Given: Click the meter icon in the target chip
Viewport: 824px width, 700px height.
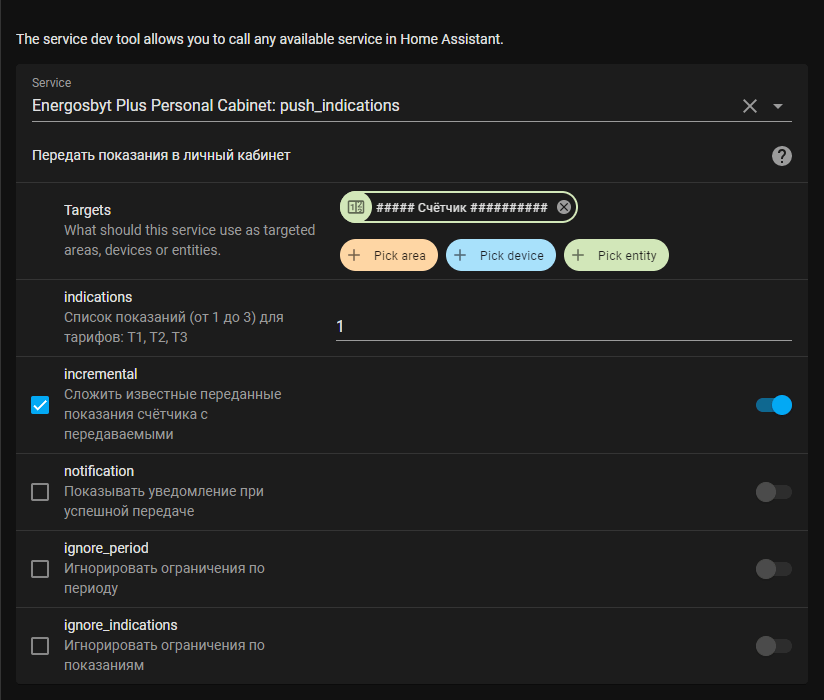Looking at the screenshot, I should tap(356, 207).
